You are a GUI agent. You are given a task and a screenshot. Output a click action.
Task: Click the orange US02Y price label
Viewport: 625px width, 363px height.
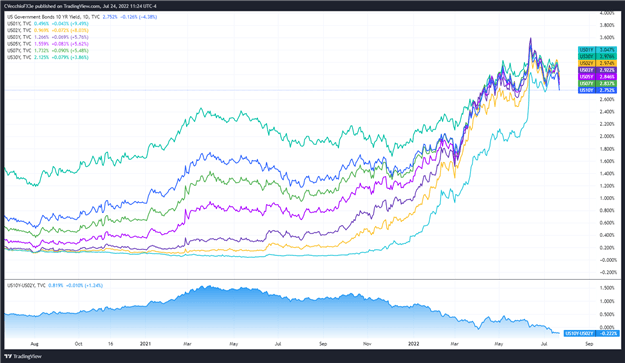tap(597, 63)
